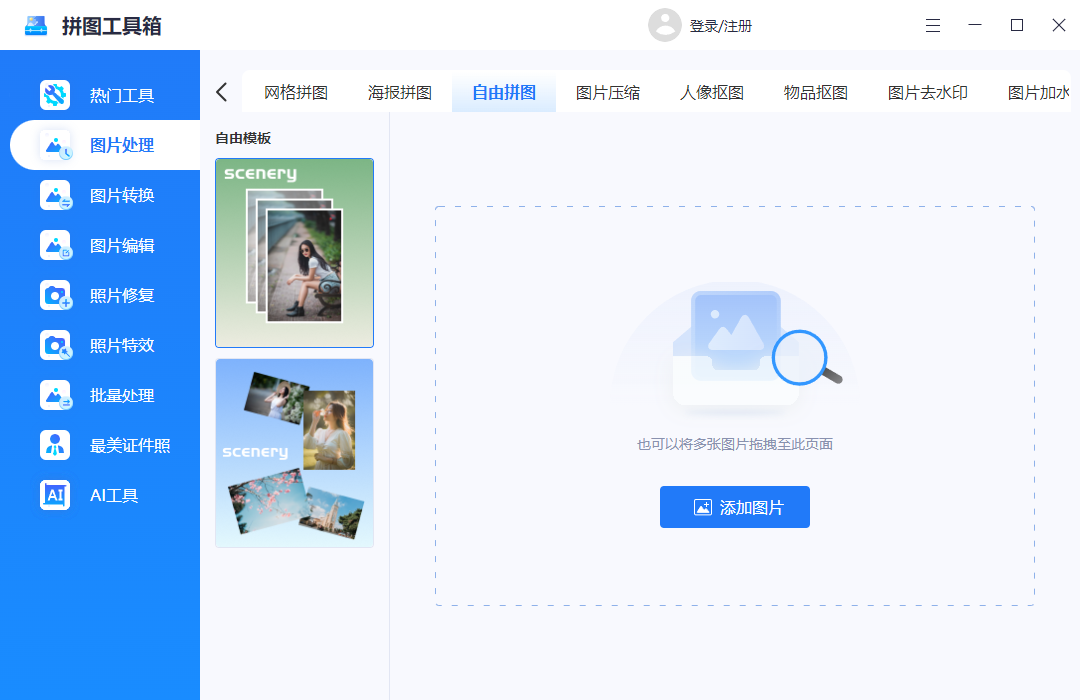Open the hamburger settings menu
The width and height of the screenshot is (1080, 700).
click(x=933, y=26)
